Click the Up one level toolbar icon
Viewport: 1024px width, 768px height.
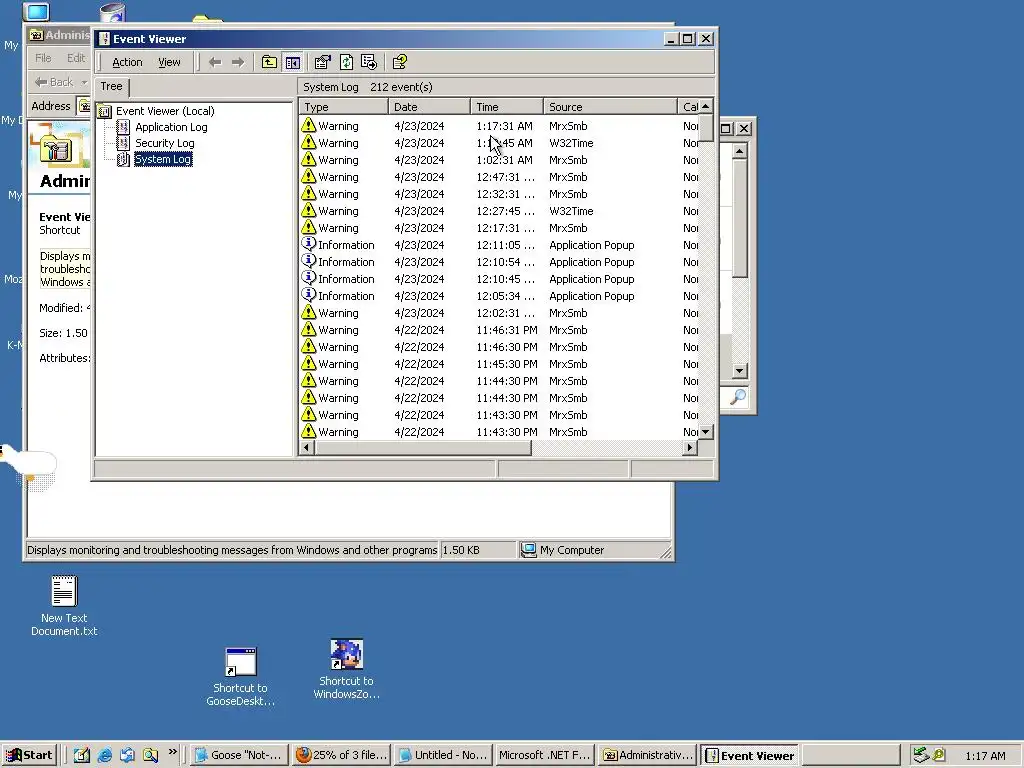click(269, 62)
